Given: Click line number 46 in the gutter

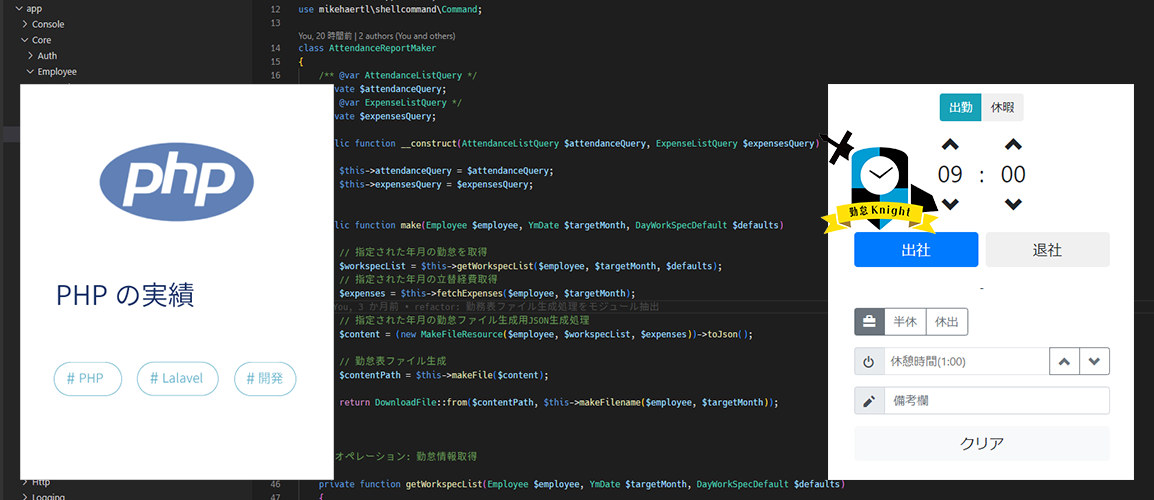Looking at the screenshot, I should pos(275,485).
